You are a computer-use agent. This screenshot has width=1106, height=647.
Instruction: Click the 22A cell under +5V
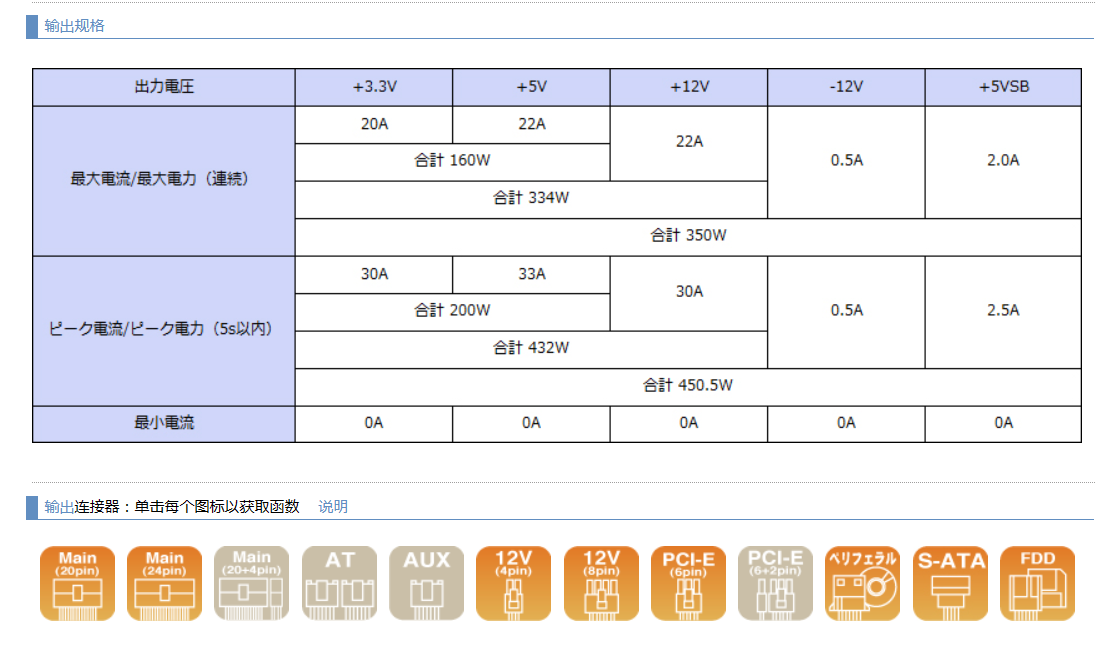[x=531, y=125]
